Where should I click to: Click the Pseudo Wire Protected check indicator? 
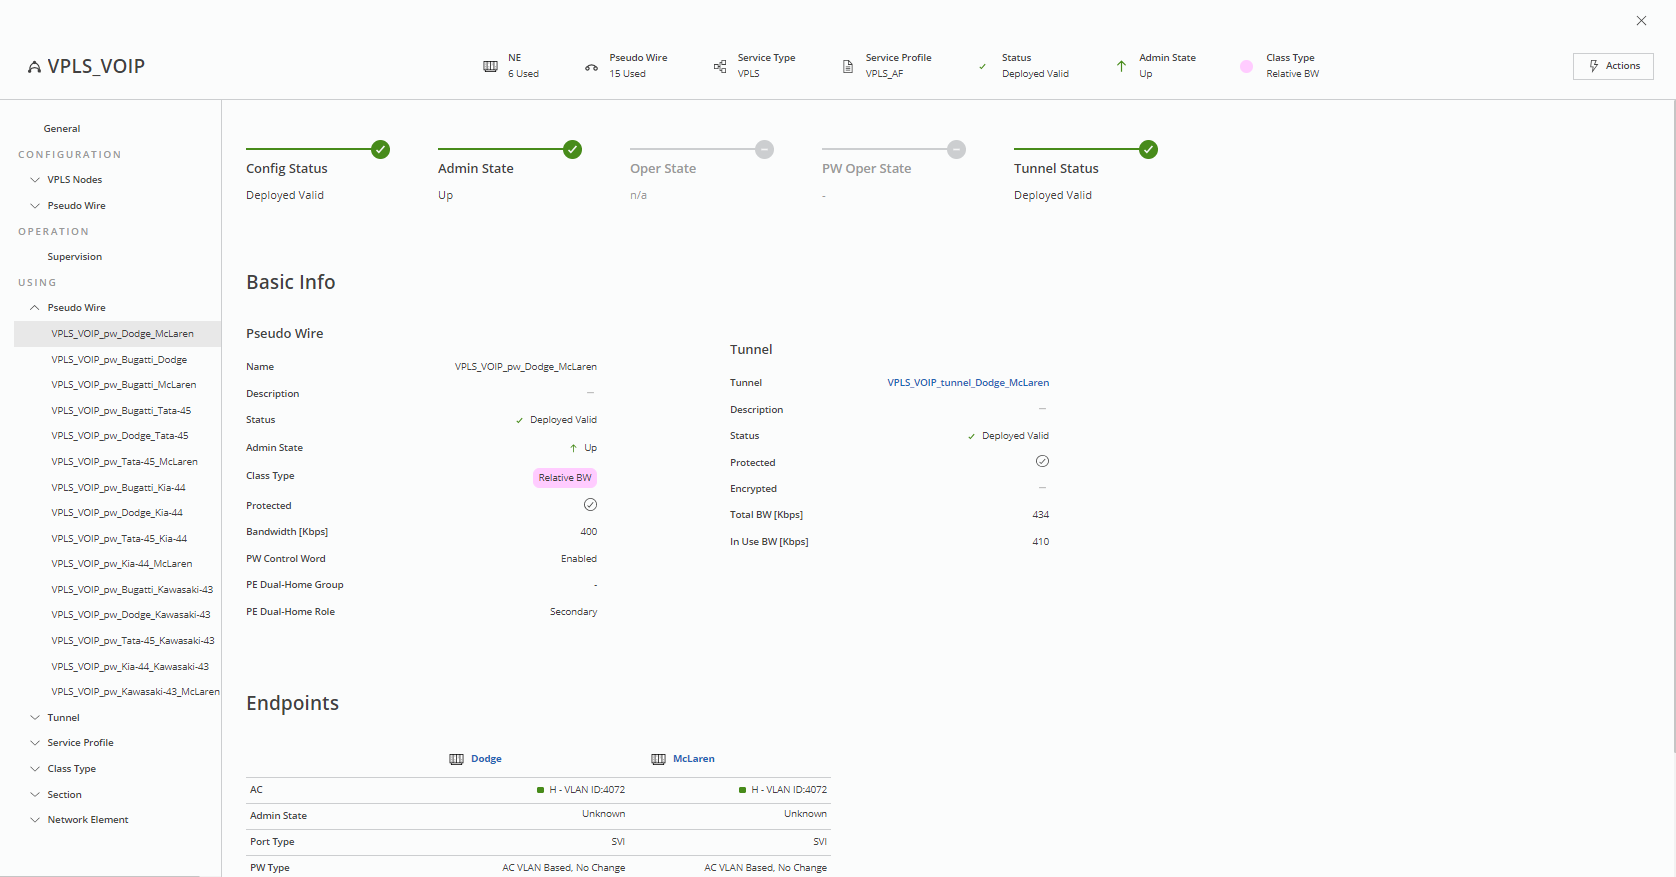[x=590, y=505]
